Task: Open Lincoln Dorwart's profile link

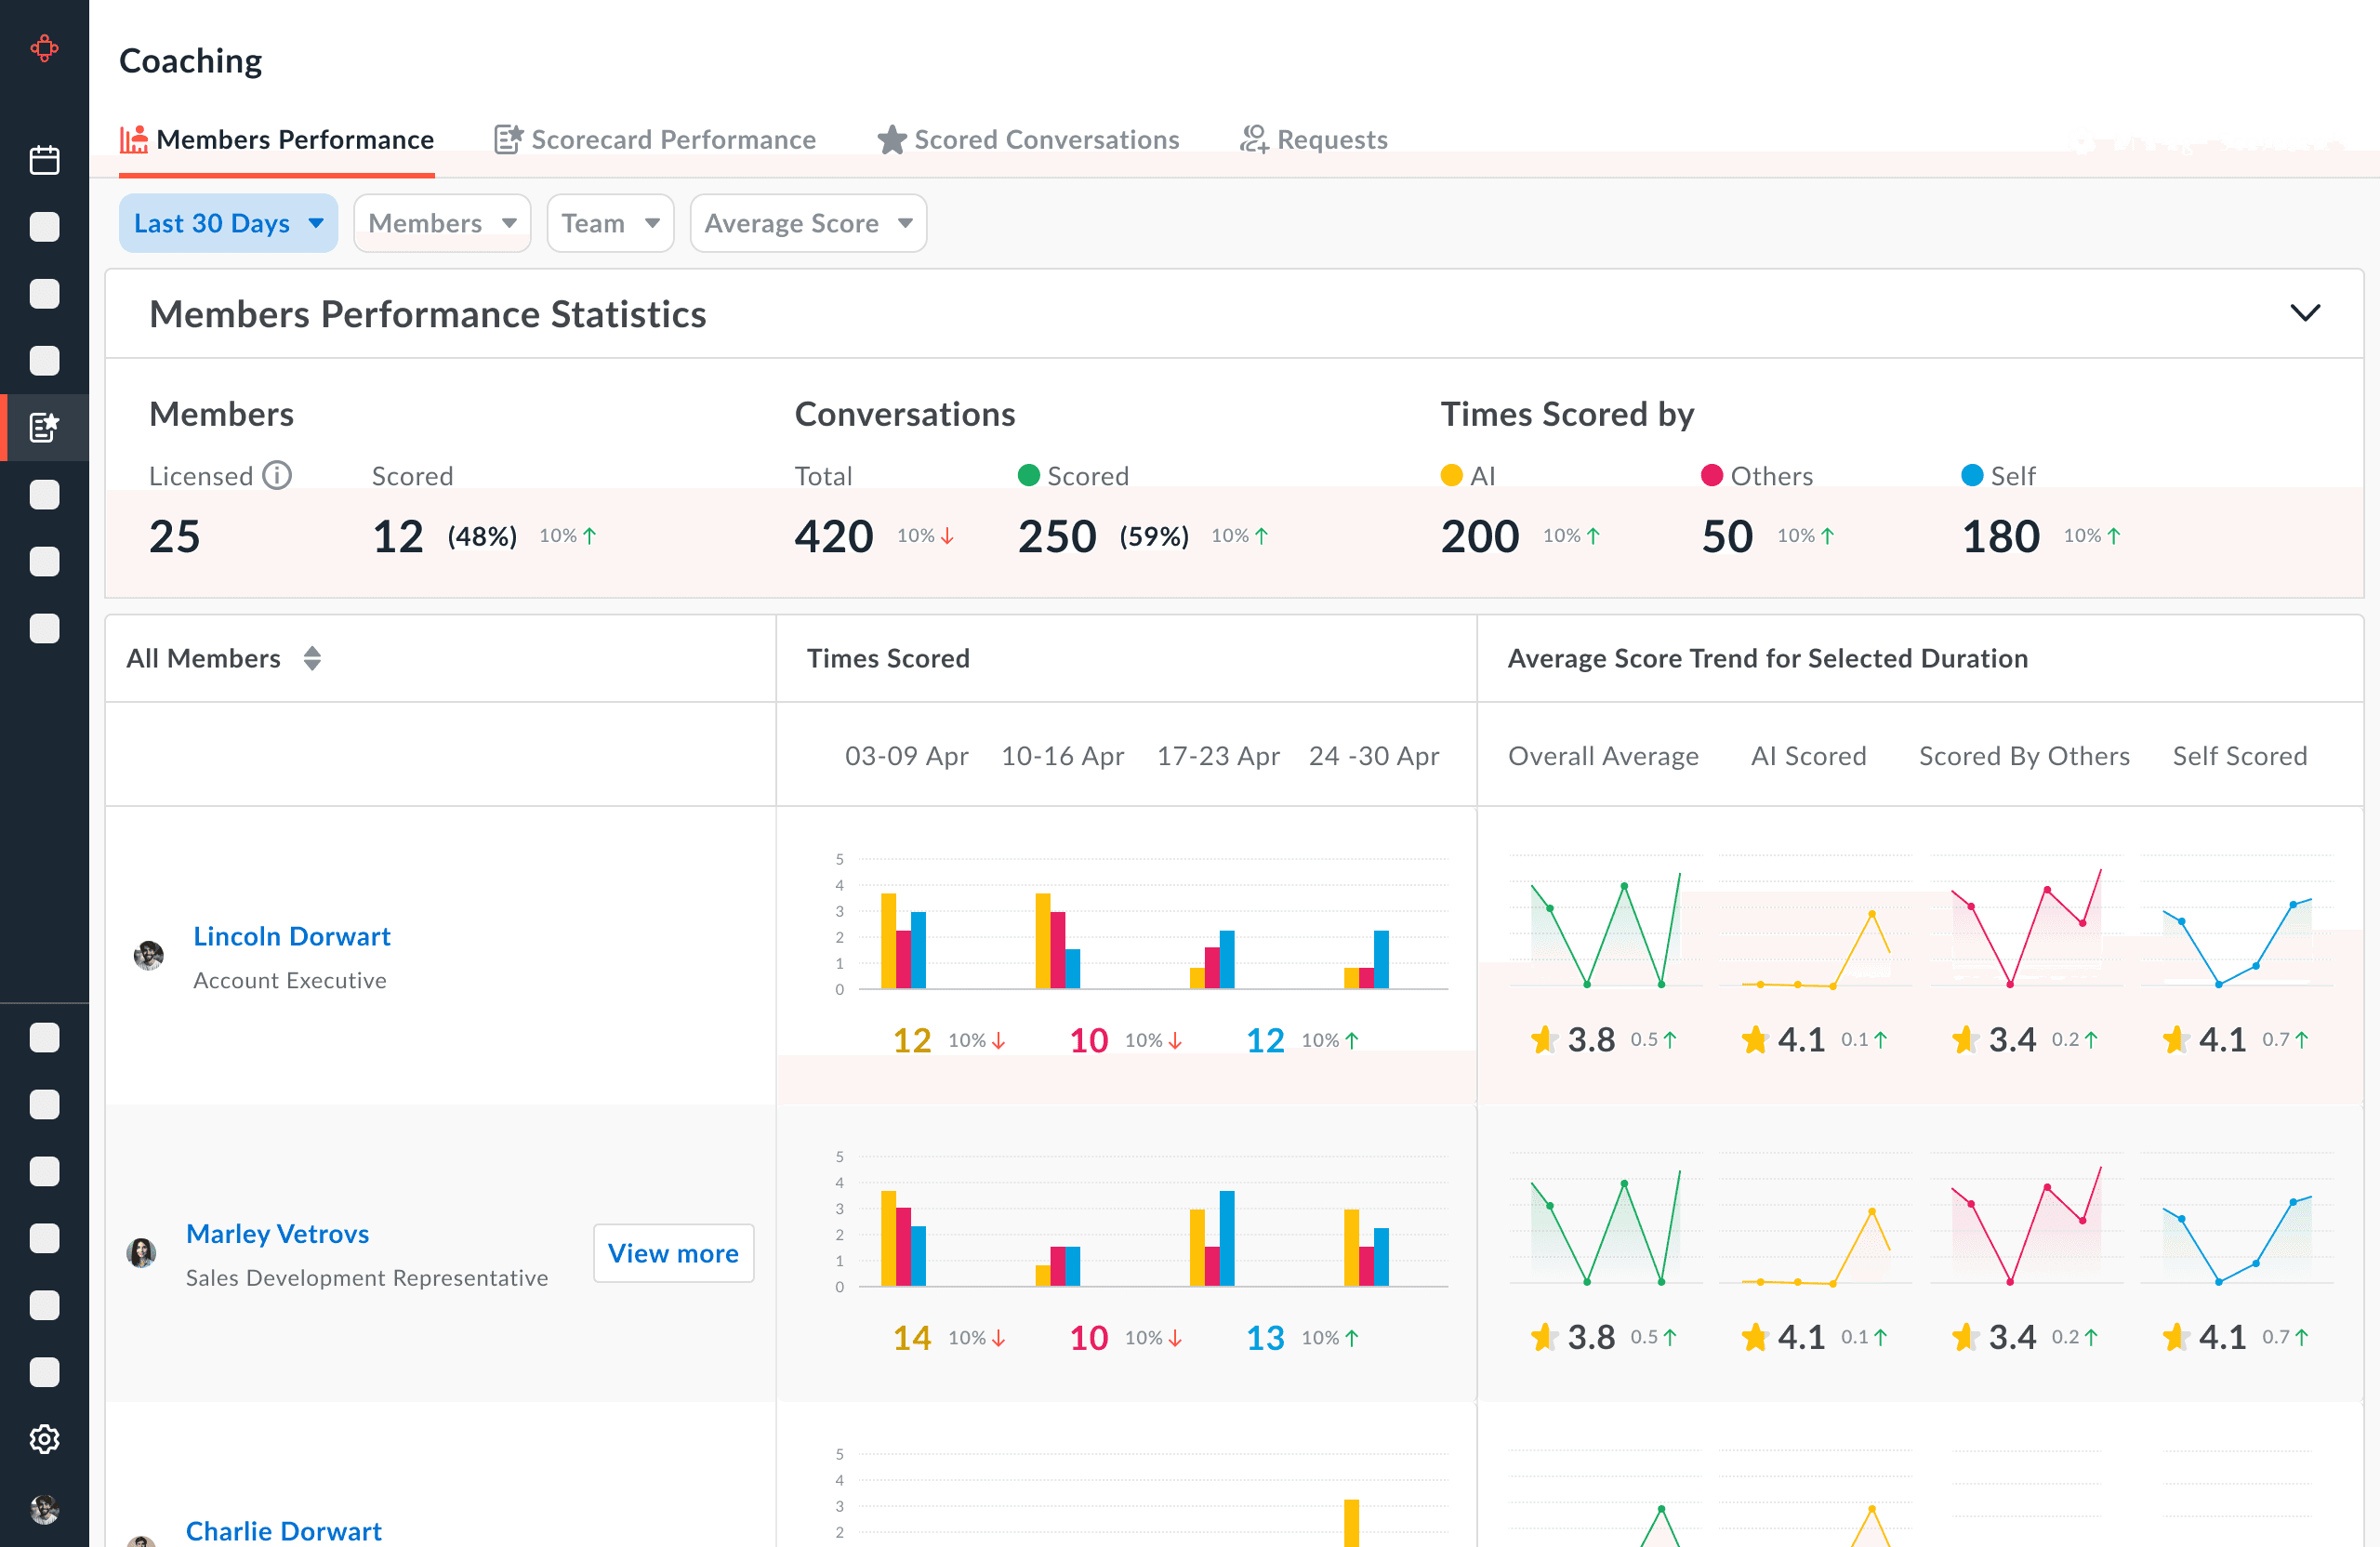Action: point(291,936)
